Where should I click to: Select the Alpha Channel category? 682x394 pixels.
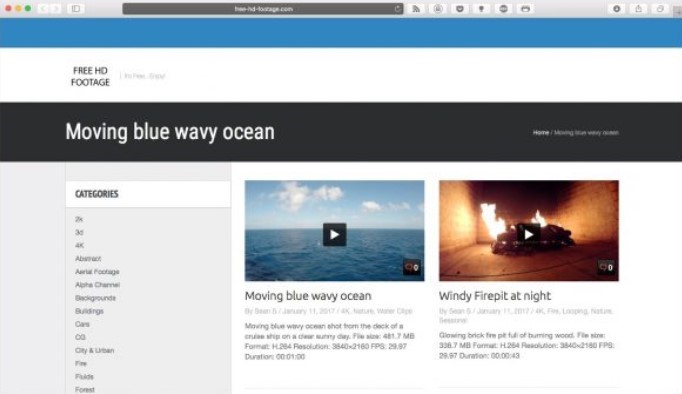point(97,284)
